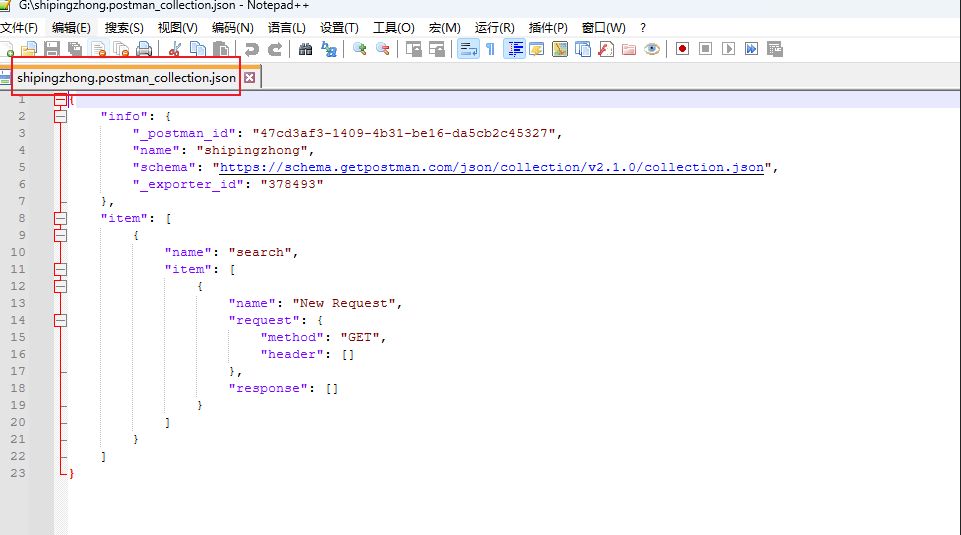Screen dimensions: 961x535
Task: Collapse the "info" block fold marker
Action: [61, 116]
